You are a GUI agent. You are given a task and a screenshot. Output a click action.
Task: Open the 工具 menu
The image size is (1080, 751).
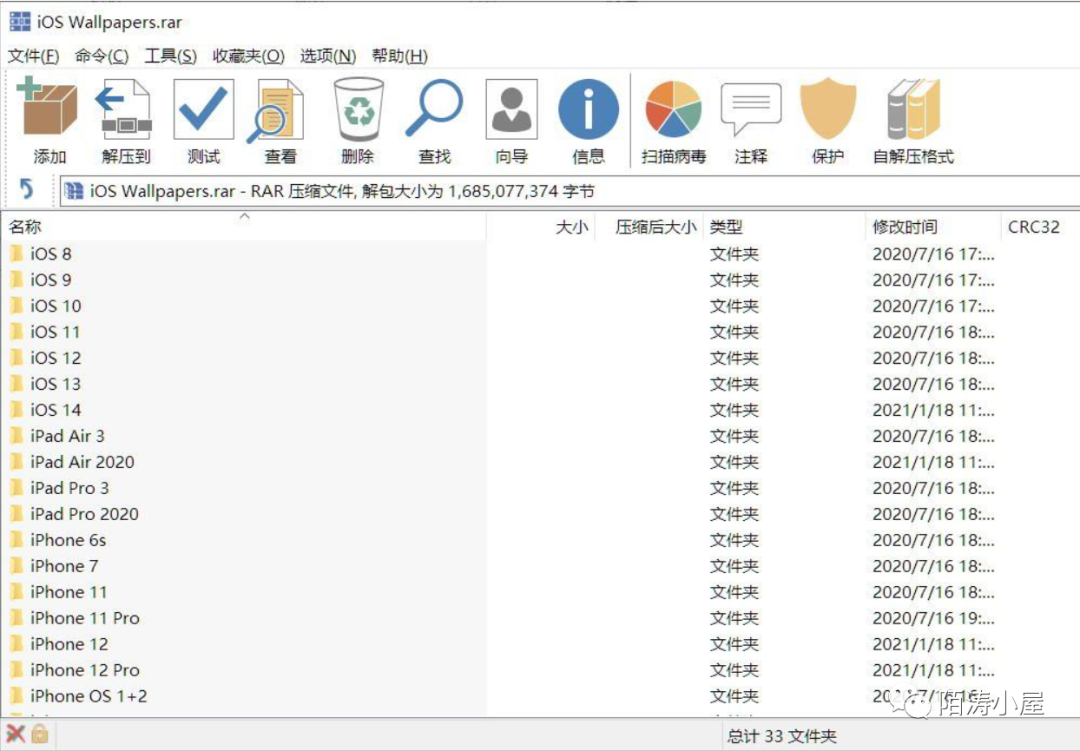click(169, 56)
